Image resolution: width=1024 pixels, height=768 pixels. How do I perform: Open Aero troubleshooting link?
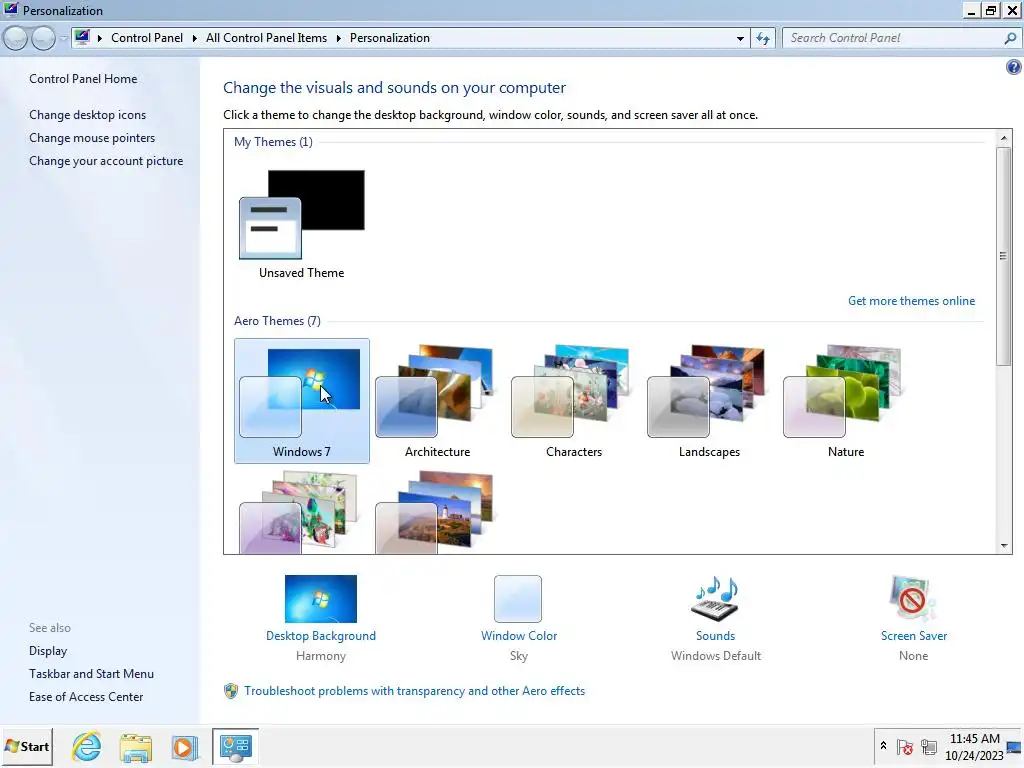point(414,691)
